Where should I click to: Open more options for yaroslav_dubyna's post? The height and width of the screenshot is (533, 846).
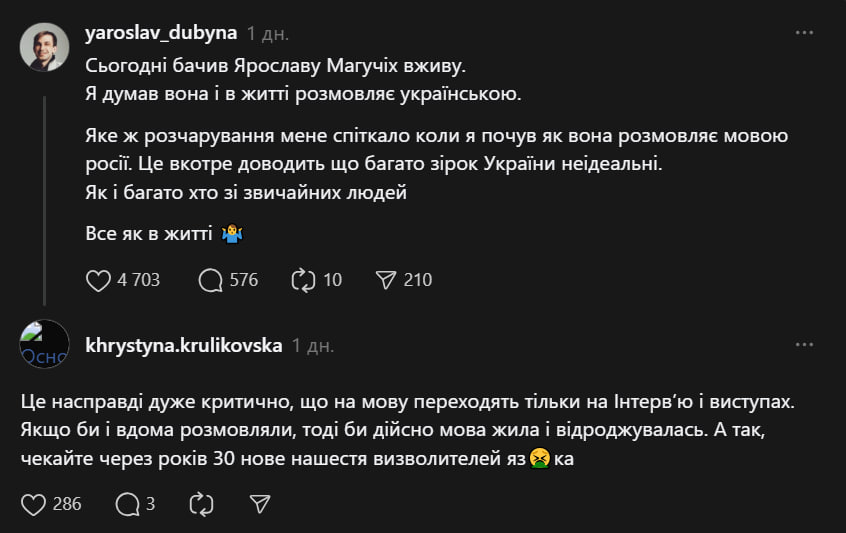804,33
